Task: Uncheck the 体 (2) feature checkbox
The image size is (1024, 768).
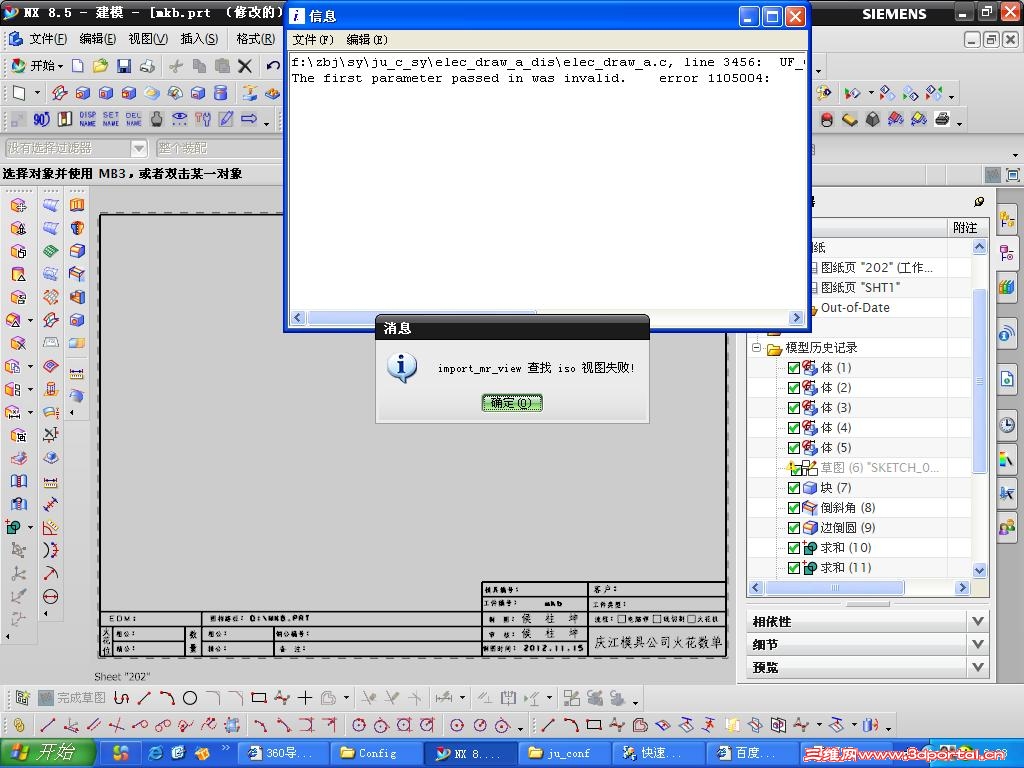Action: point(794,388)
